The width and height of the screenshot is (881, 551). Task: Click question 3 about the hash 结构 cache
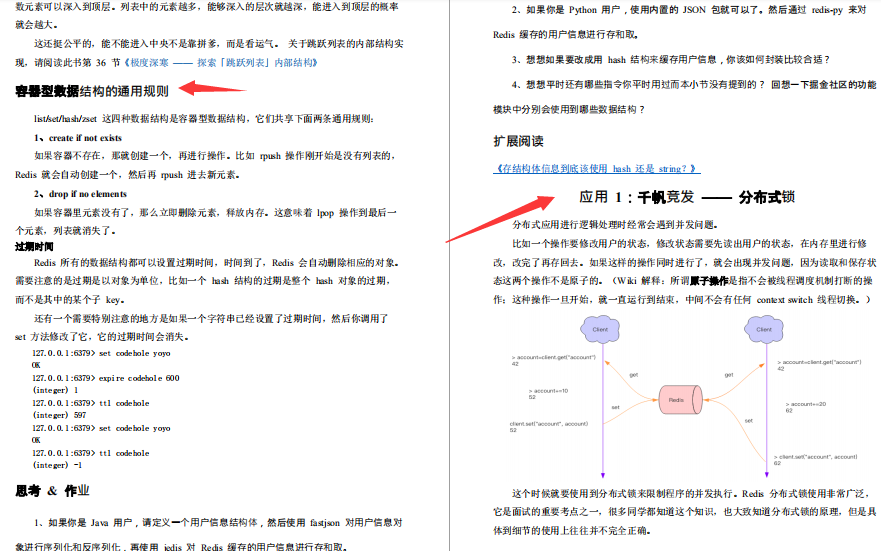pyautogui.click(x=670, y=60)
